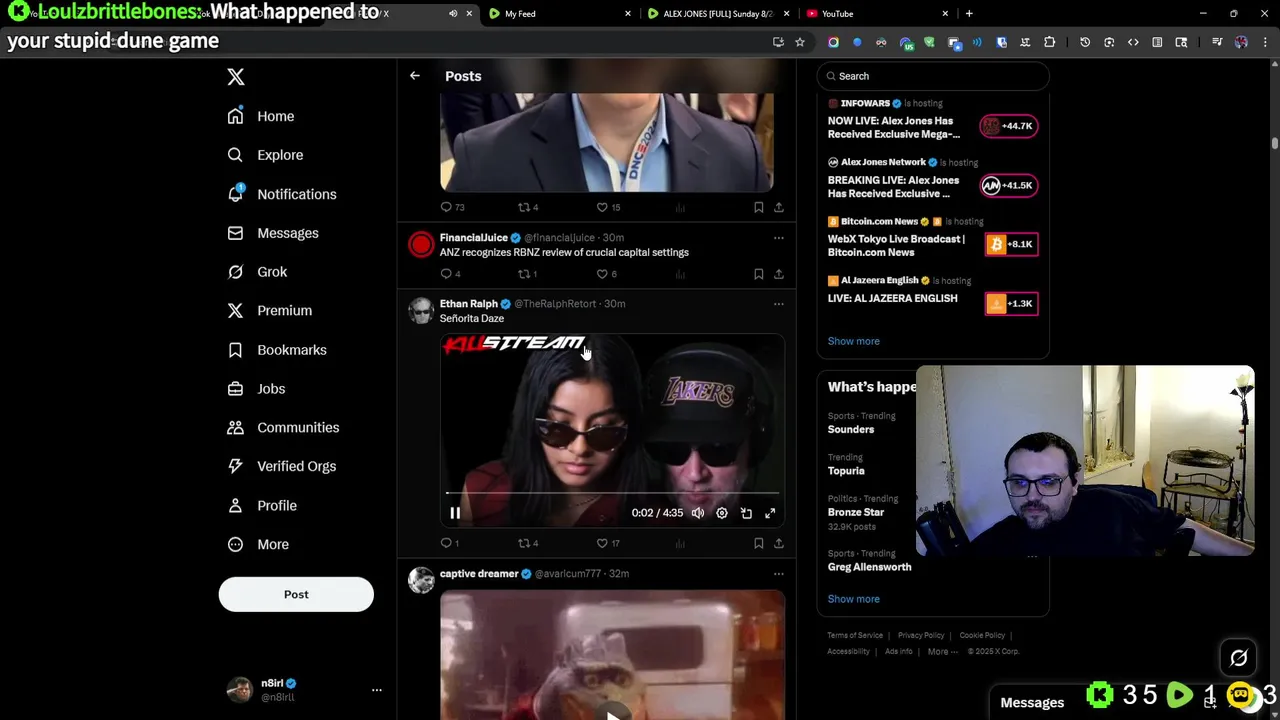
Task: Reply to the FinancialJuice post
Action: [x=450, y=274]
